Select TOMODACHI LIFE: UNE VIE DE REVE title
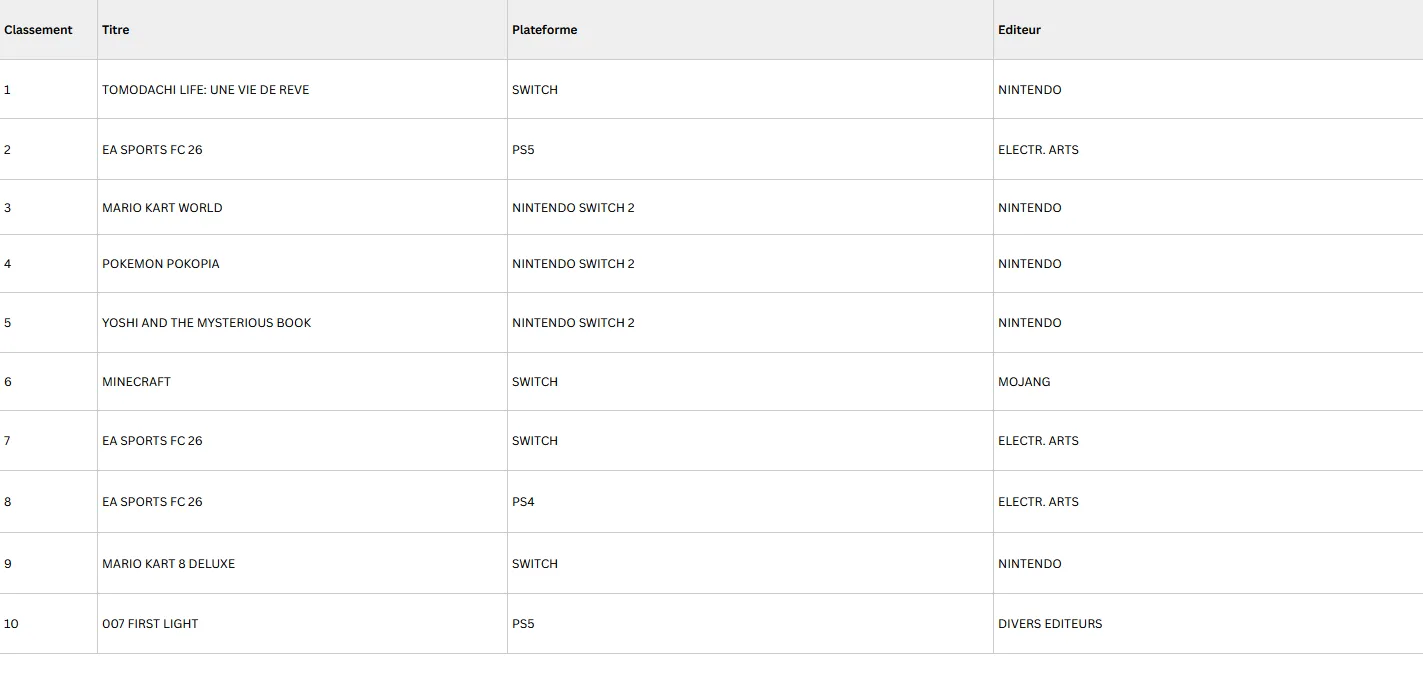 point(206,90)
